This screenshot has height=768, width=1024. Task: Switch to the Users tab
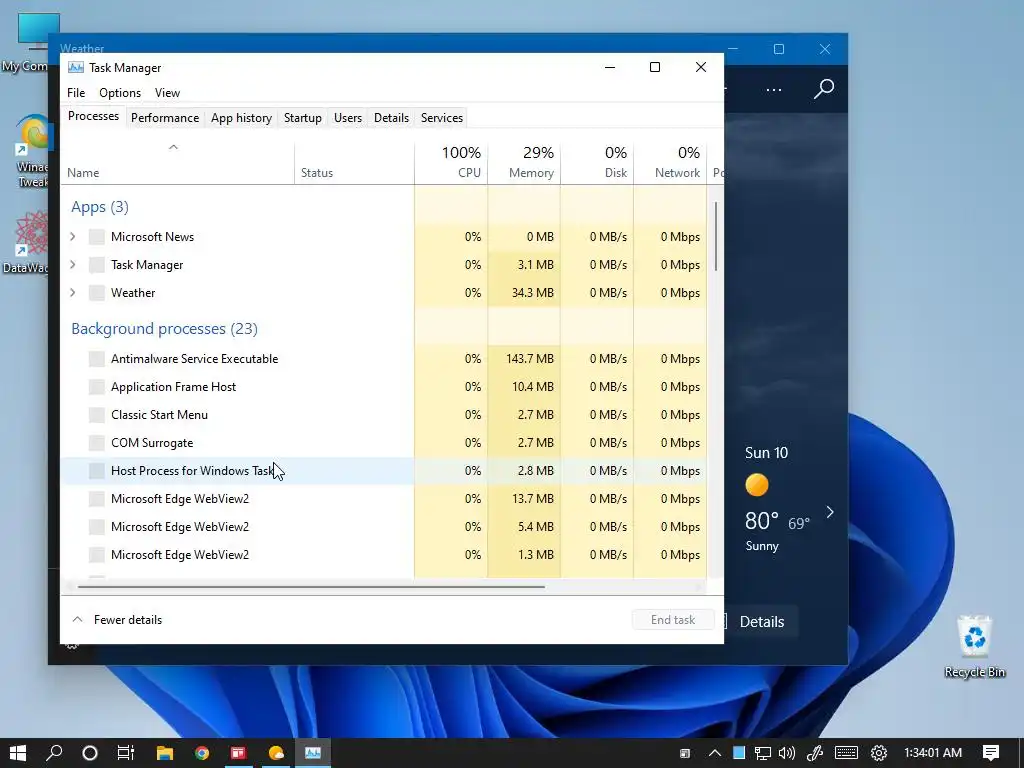coord(347,118)
